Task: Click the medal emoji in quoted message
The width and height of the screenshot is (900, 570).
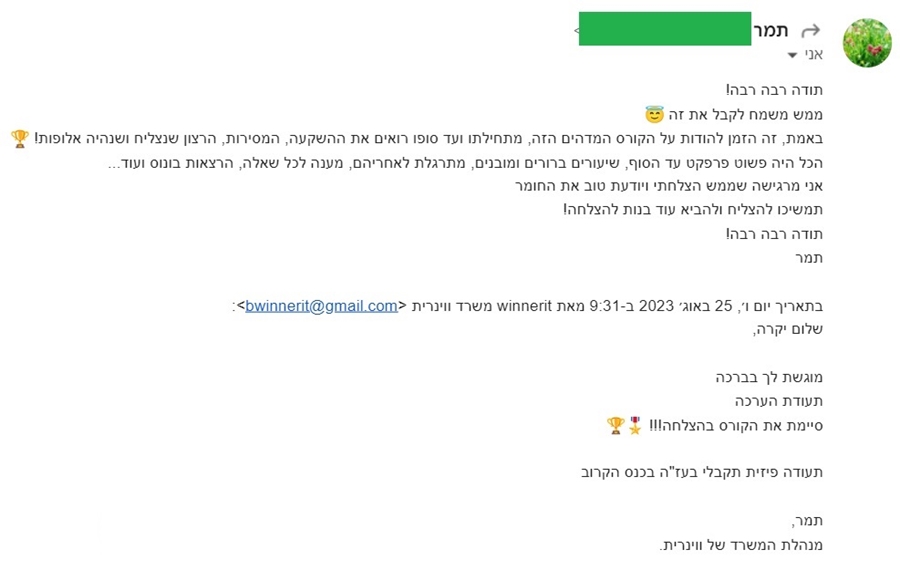Action: click(x=634, y=425)
